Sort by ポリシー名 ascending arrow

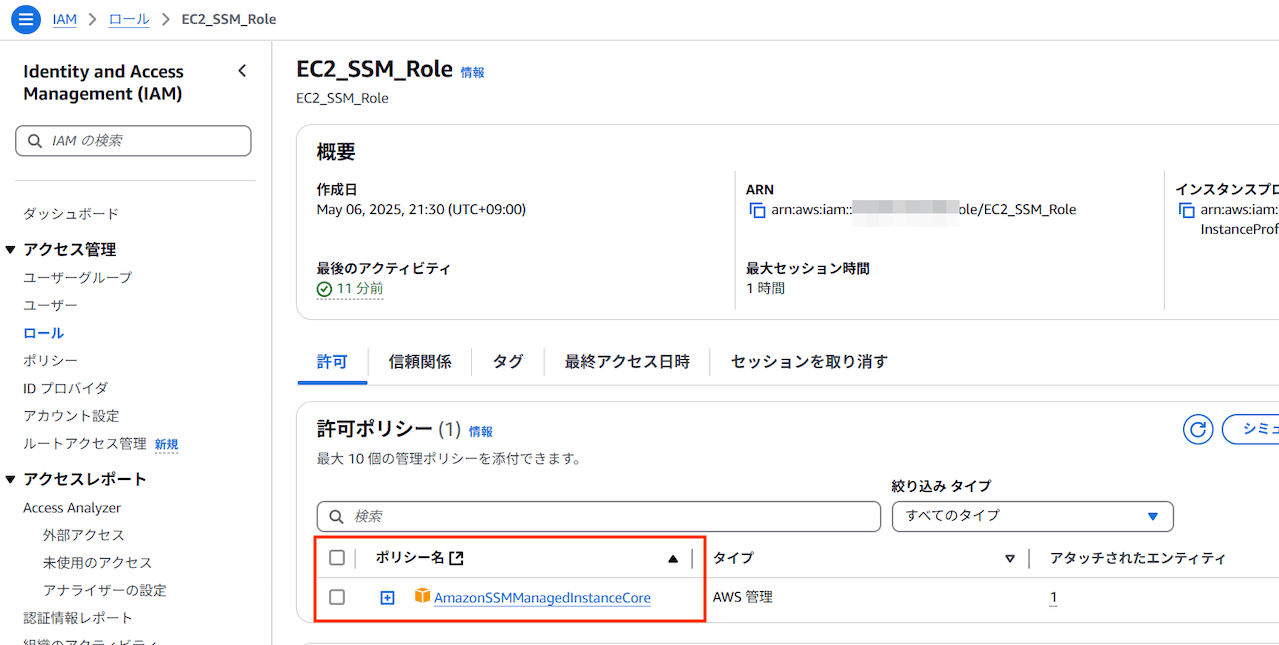(x=673, y=559)
